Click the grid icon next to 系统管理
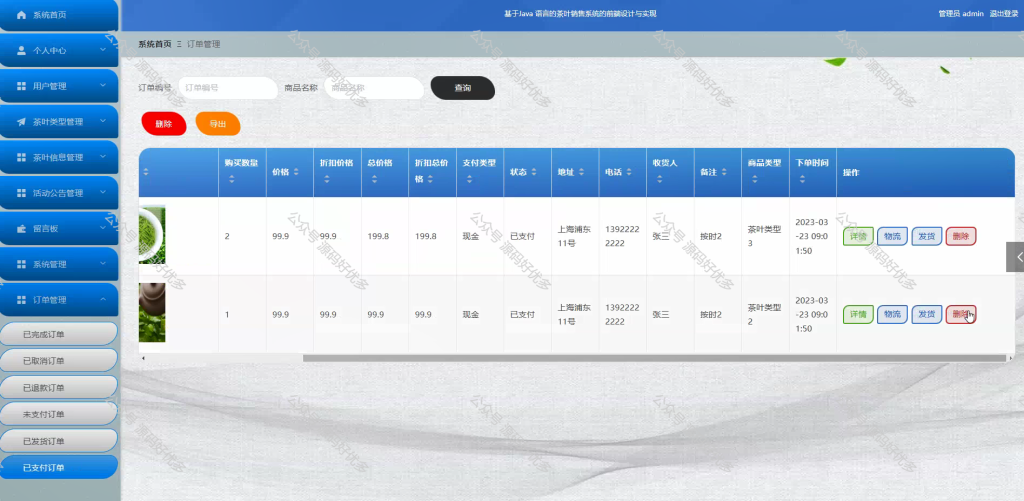The height and width of the screenshot is (501, 1024). point(21,265)
